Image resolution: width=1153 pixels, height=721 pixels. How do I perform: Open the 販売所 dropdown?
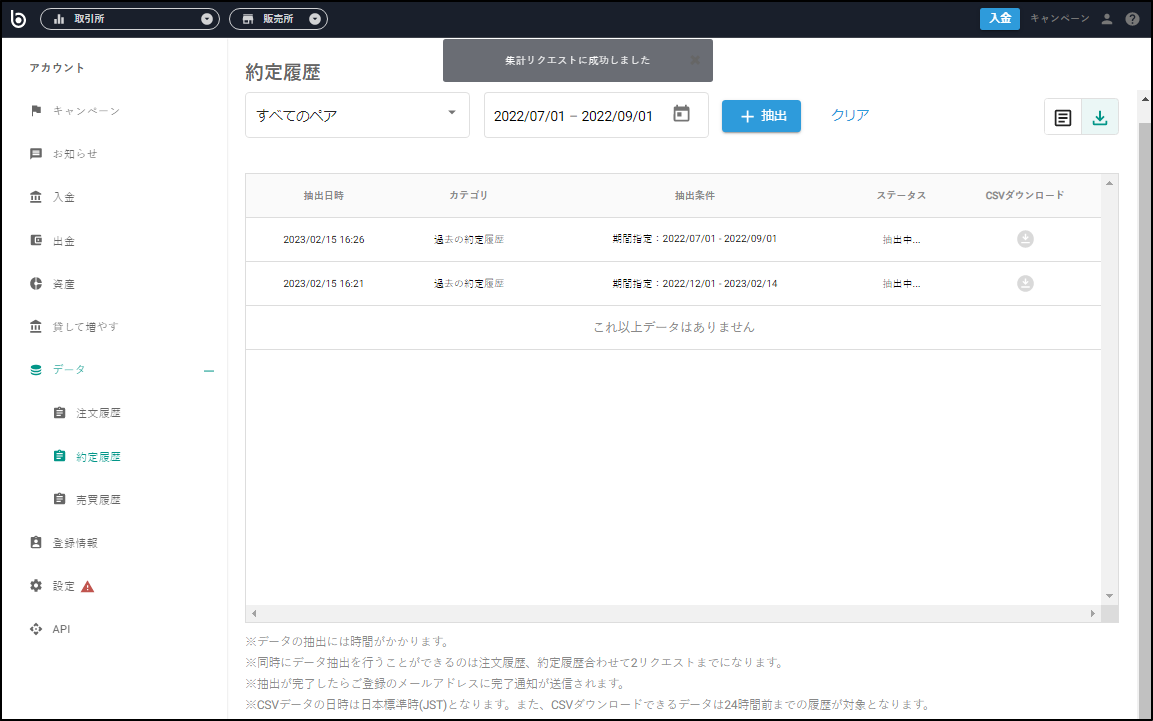[x=278, y=19]
